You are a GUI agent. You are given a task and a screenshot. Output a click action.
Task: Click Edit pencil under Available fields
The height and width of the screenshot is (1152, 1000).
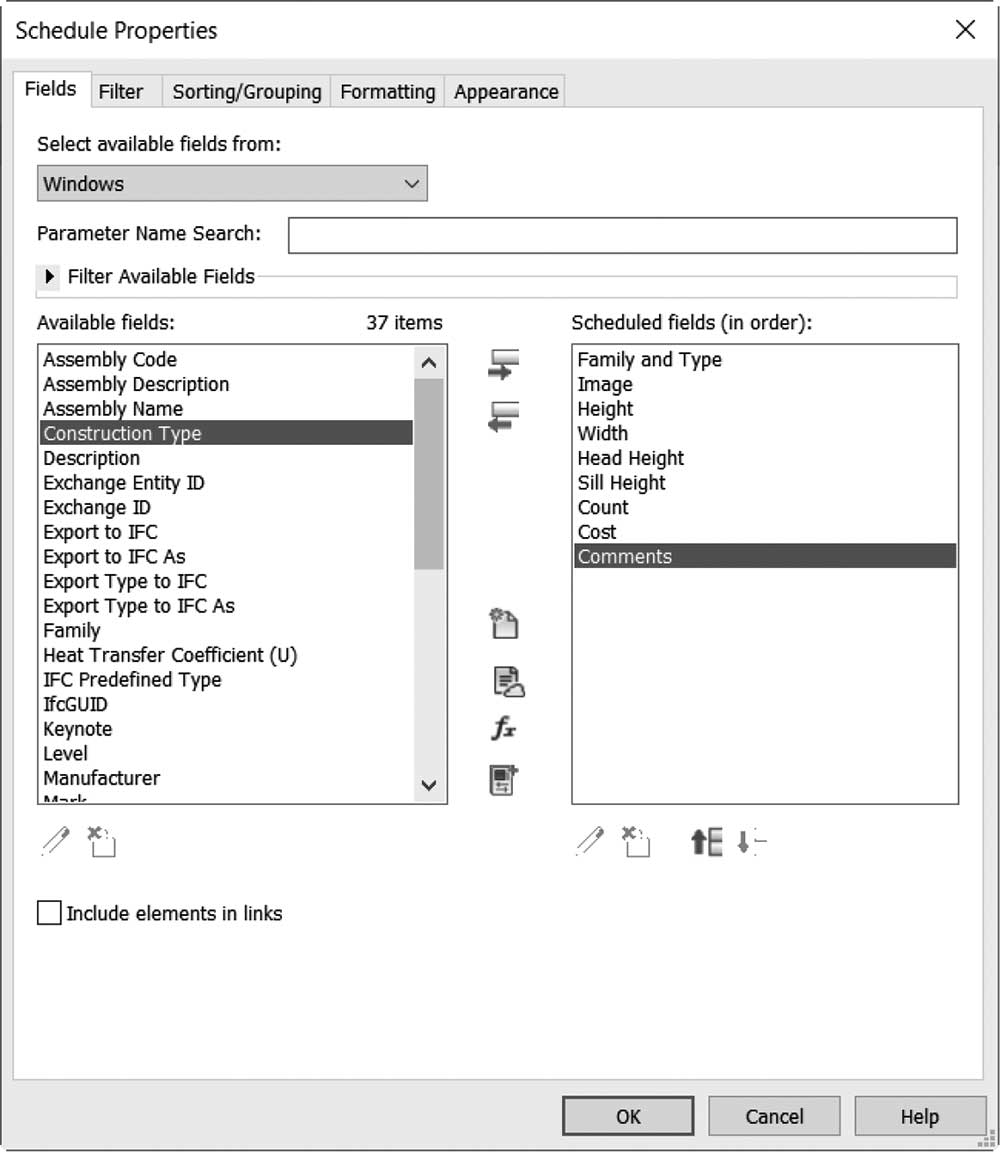56,841
